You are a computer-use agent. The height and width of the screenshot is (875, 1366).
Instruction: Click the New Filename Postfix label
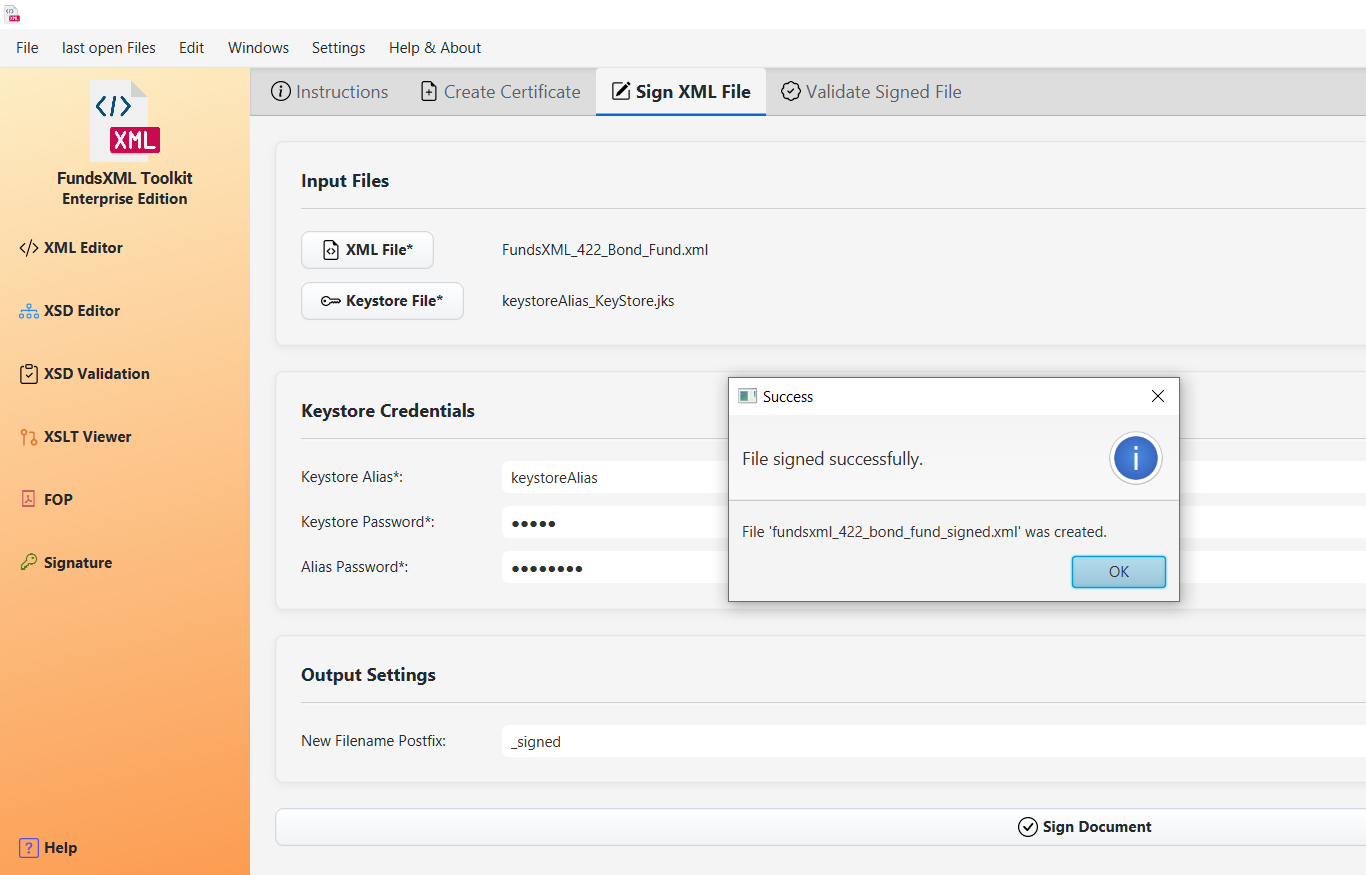[x=373, y=742]
